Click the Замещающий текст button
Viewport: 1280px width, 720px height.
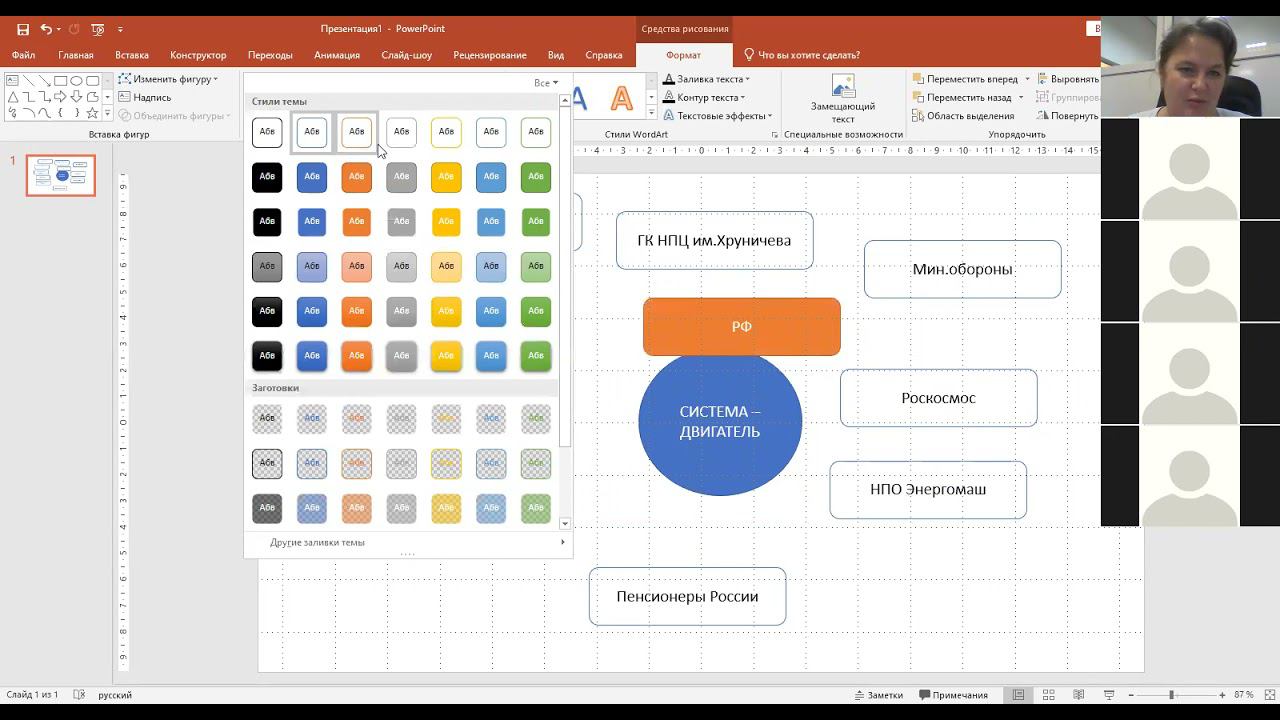(843, 99)
